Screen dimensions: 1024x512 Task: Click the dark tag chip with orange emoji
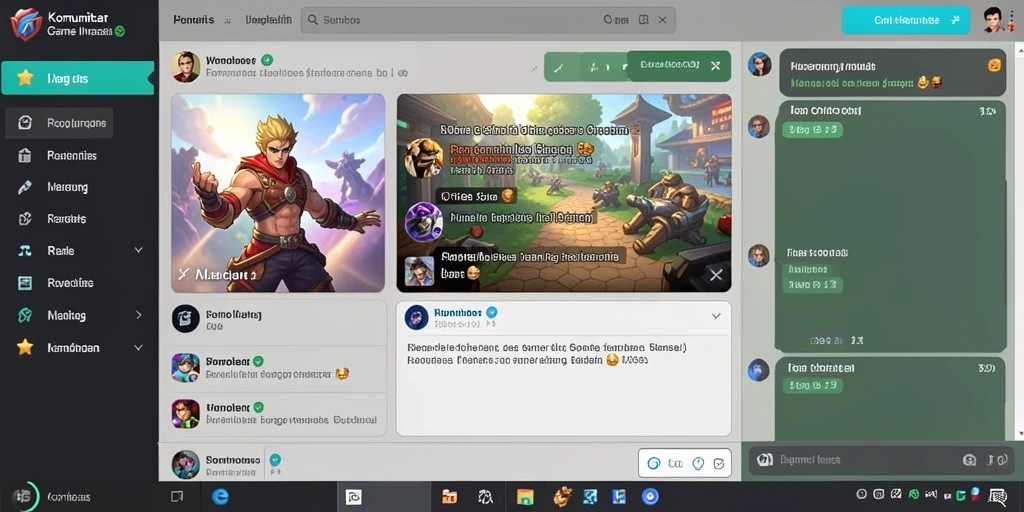pos(476,195)
